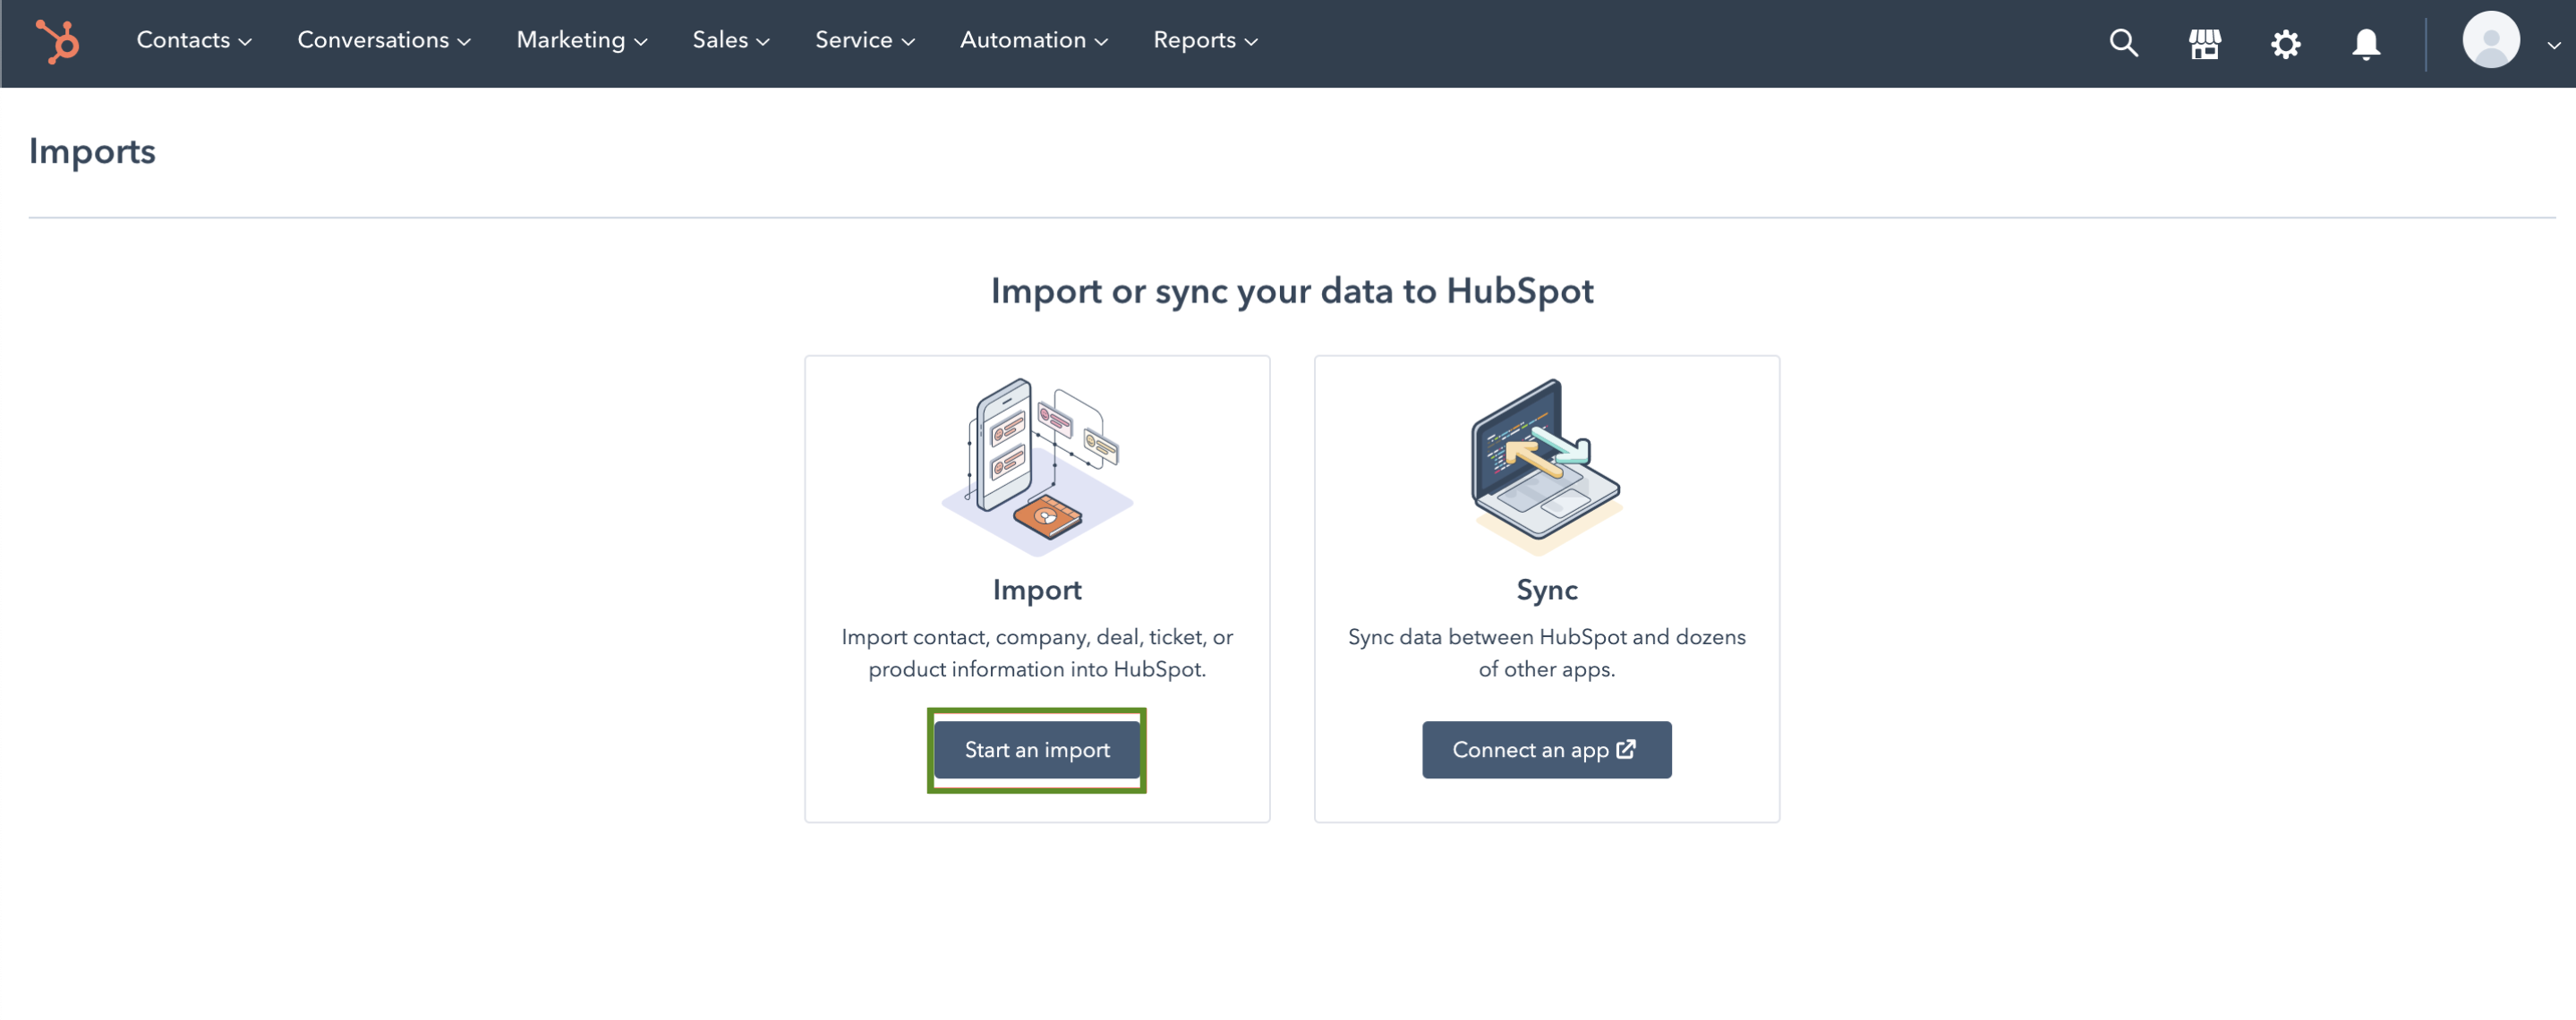Open the notifications bell icon

tap(2365, 43)
